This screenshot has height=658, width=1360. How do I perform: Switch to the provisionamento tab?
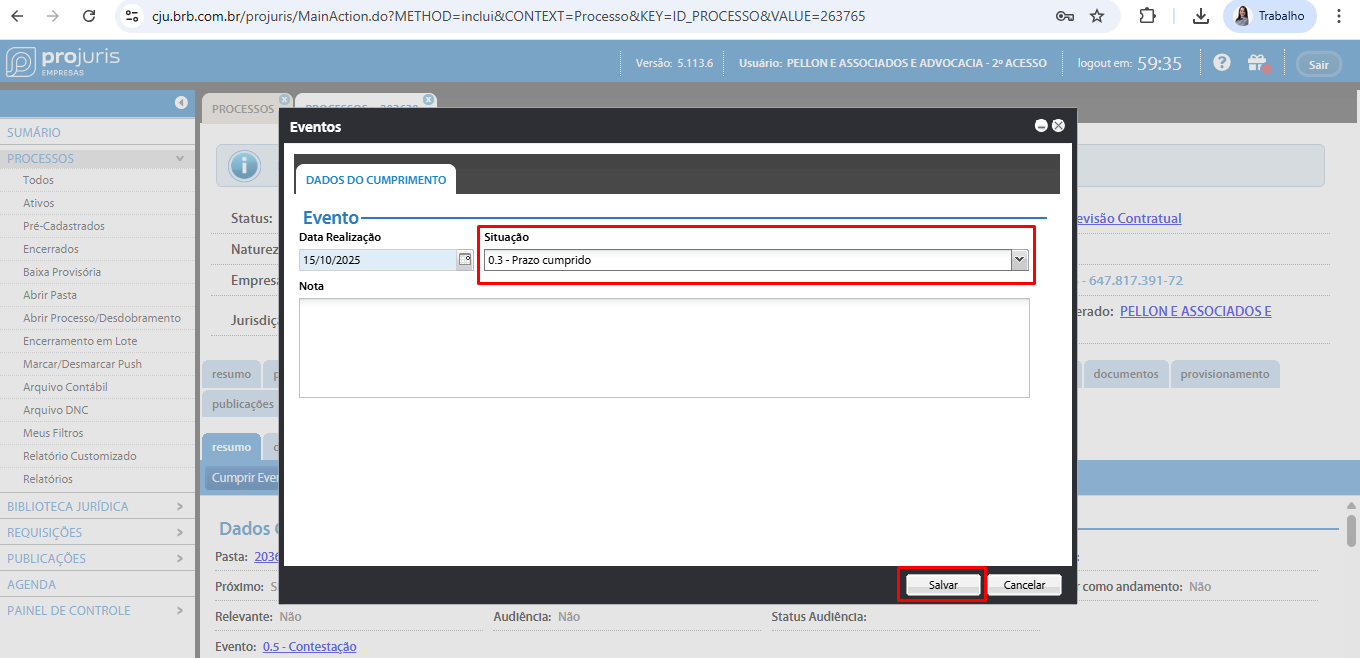1224,374
